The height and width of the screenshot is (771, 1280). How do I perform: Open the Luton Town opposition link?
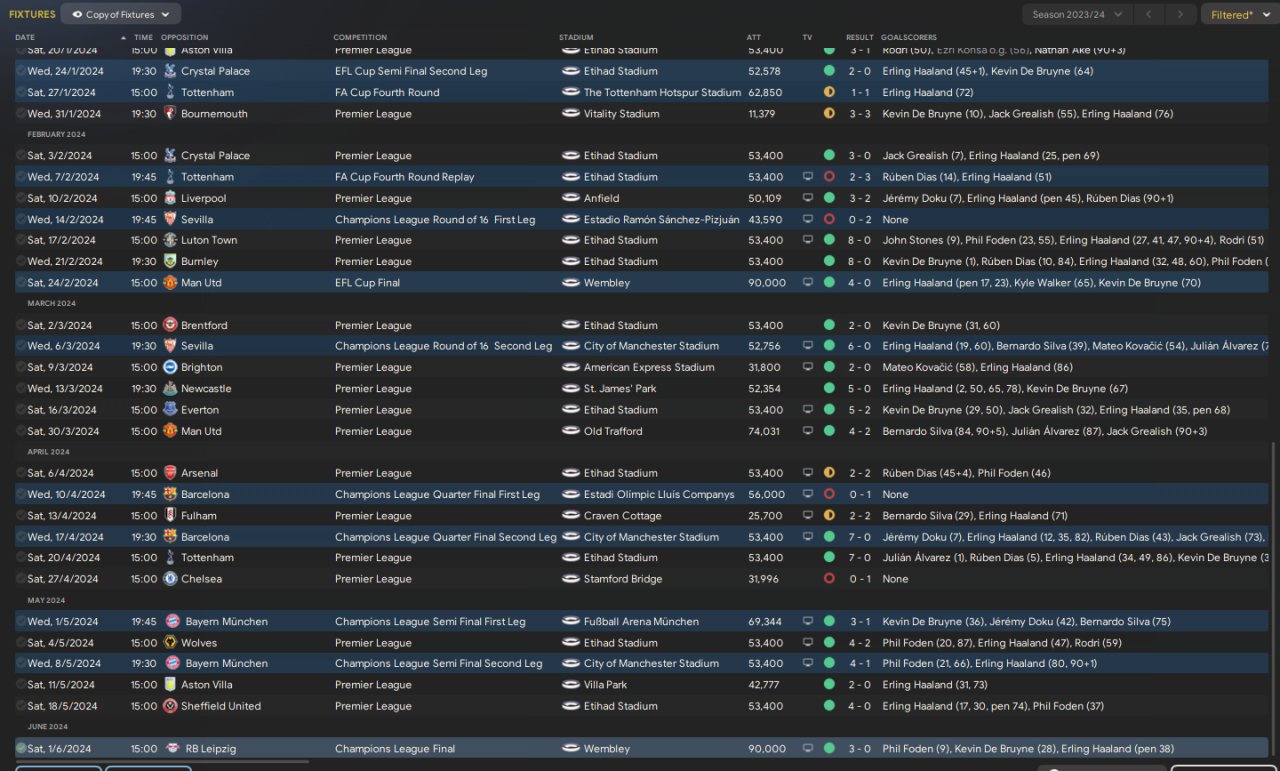point(209,240)
